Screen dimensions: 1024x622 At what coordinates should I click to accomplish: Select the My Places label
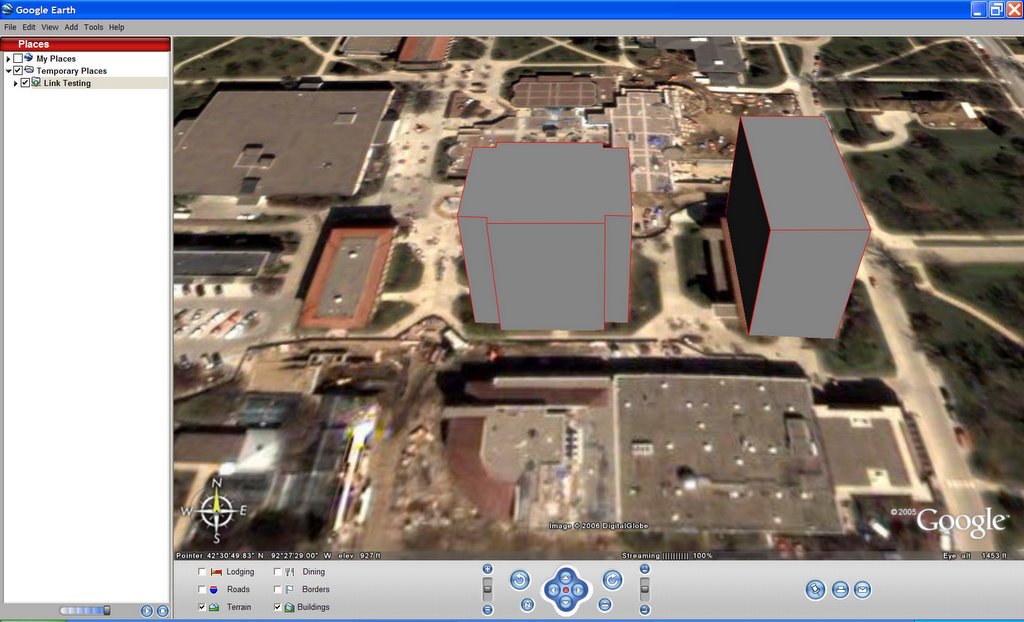[x=56, y=59]
